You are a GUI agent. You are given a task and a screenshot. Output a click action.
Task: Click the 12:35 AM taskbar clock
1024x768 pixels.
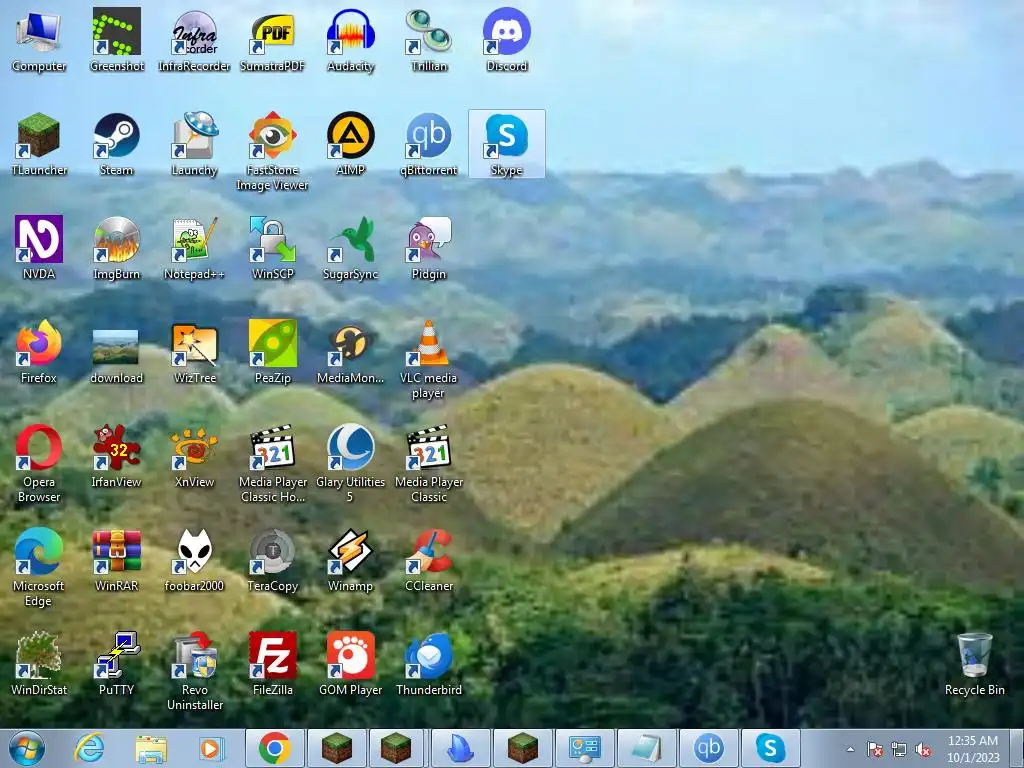[973, 748]
